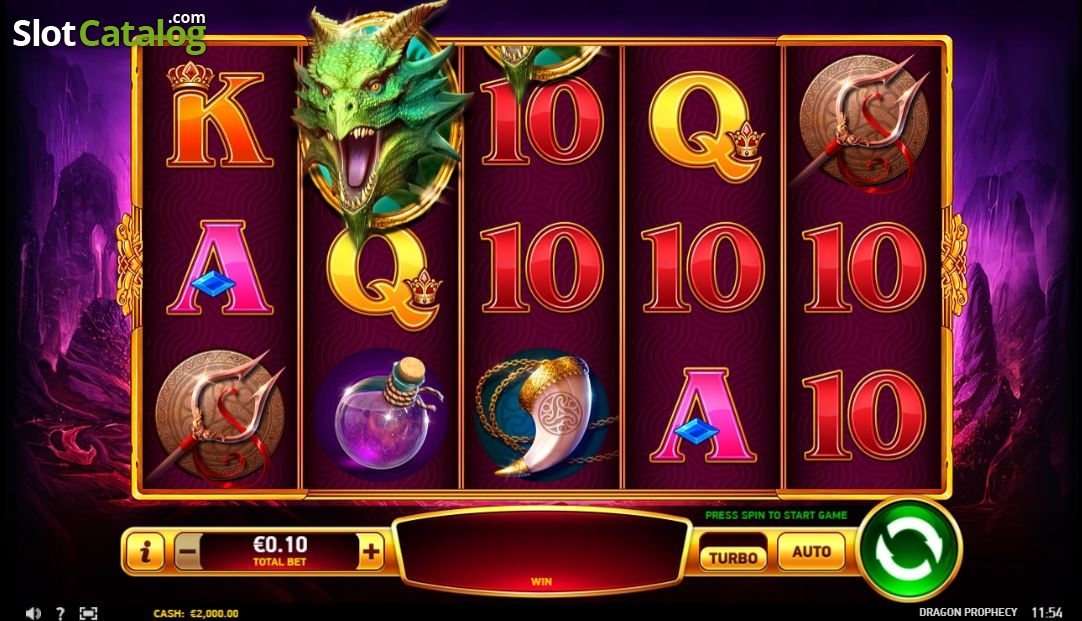Image resolution: width=1082 pixels, height=621 pixels.
Task: Toggle fullscreen mode icon
Action: (x=88, y=613)
